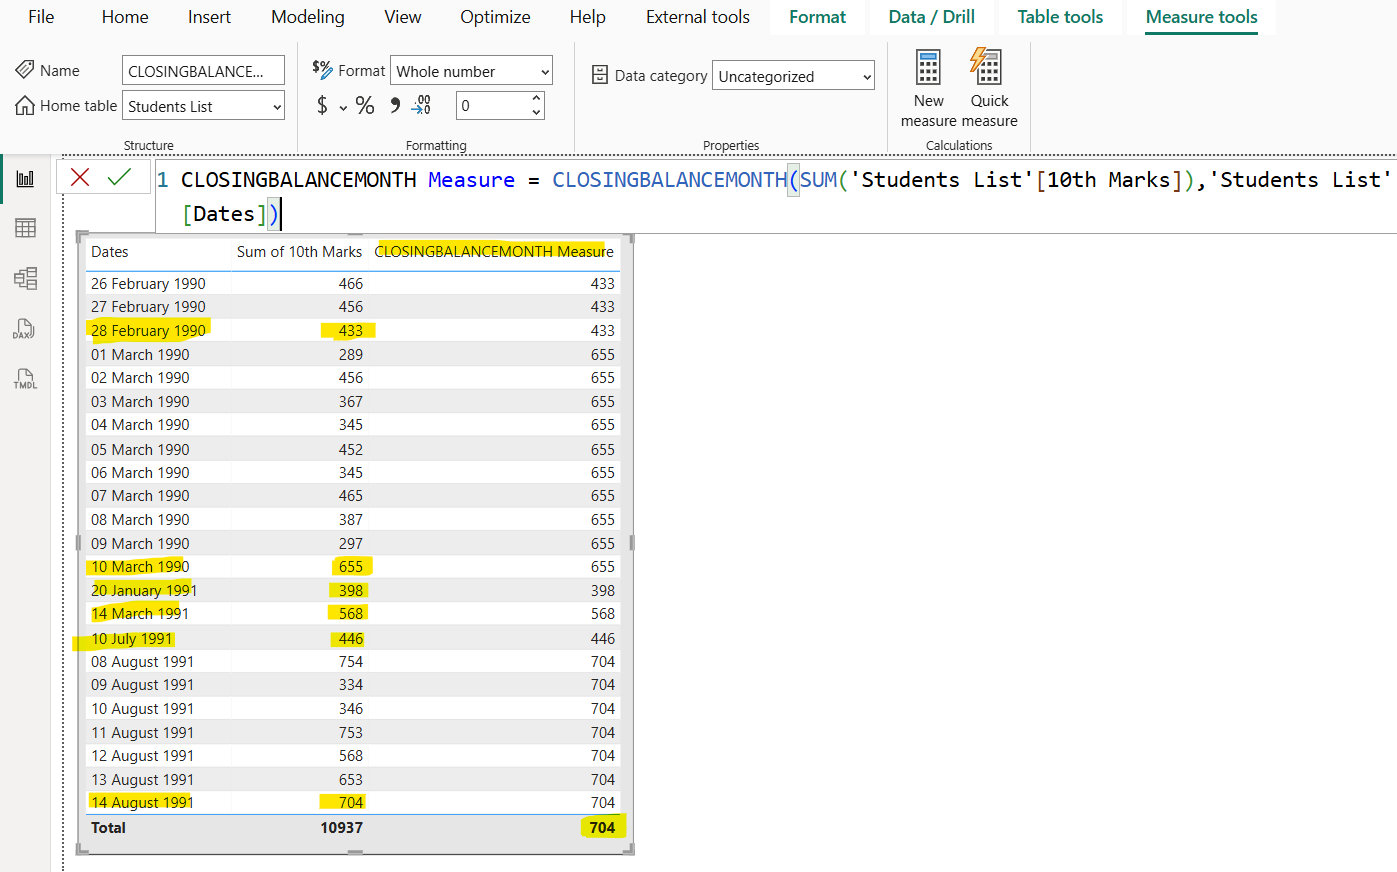Switch to the Table view
1397x872 pixels.
(x=25, y=228)
